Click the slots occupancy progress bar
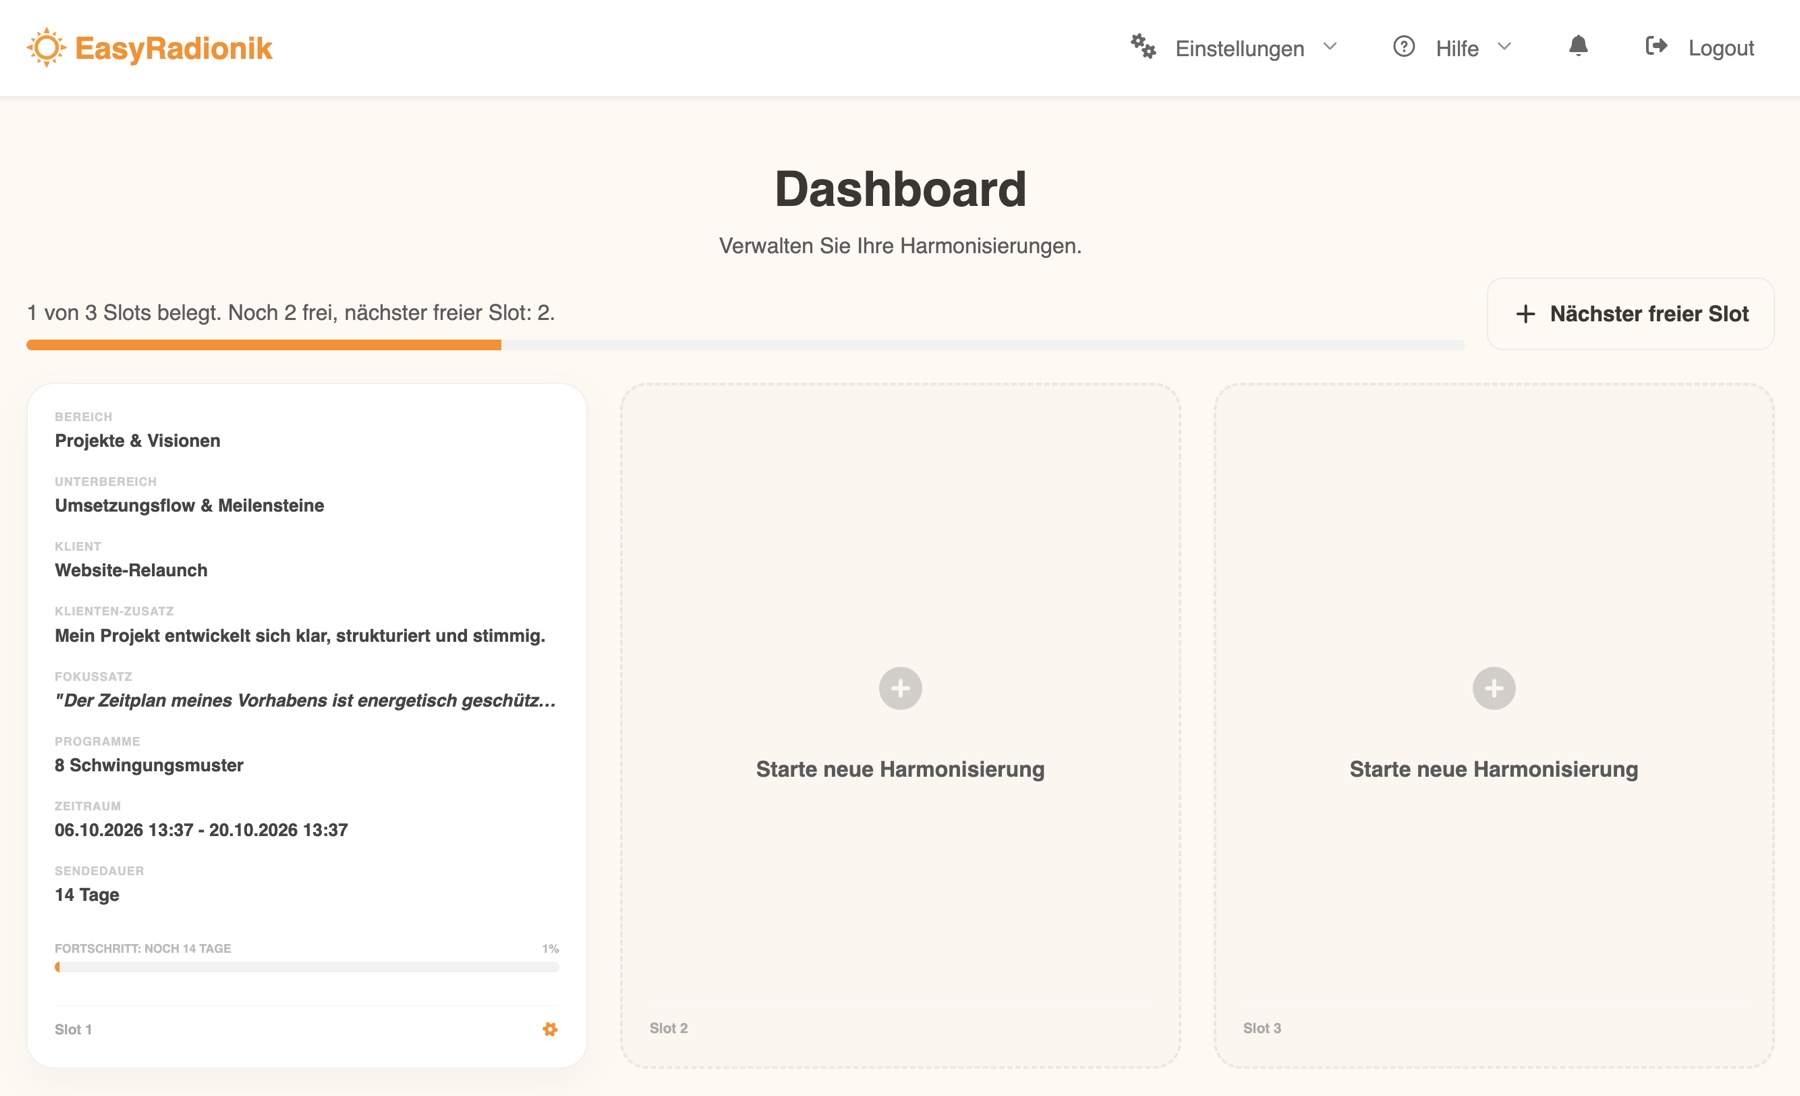 coord(746,345)
